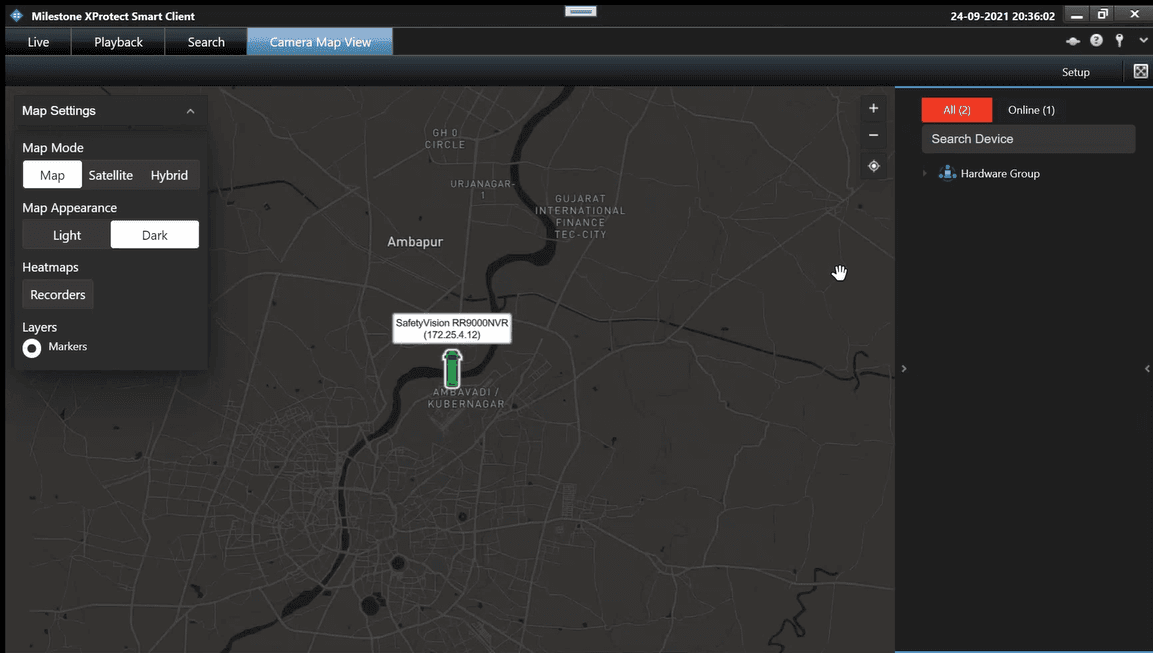Click the status indicator icon left of Help

[1073, 41]
